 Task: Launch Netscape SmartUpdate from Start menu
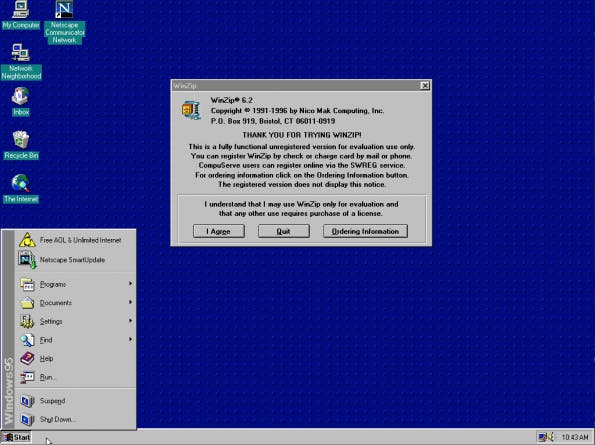(x=75, y=260)
